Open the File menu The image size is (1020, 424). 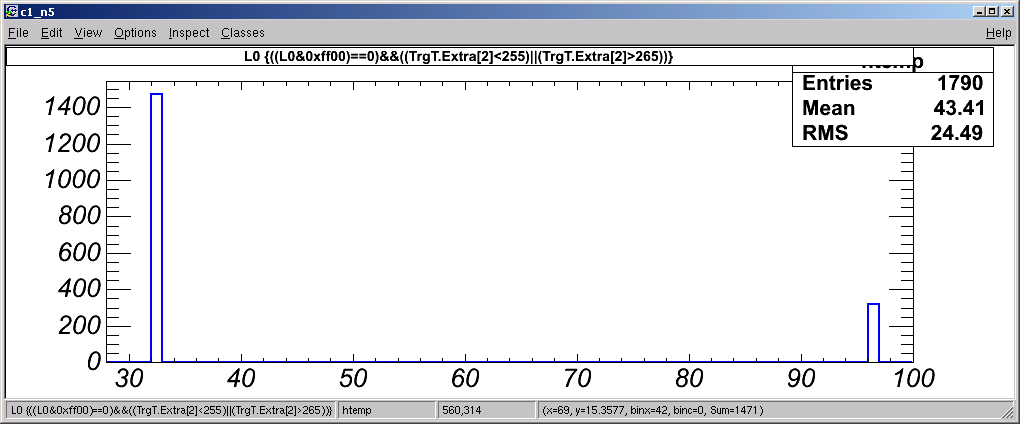click(18, 33)
